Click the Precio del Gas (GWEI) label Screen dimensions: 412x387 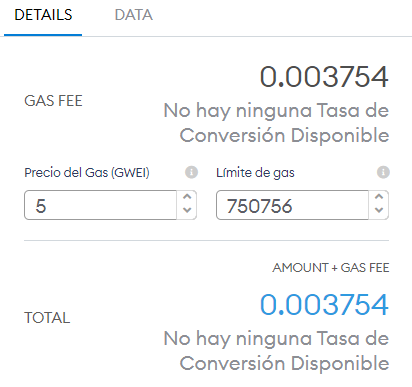(87, 173)
